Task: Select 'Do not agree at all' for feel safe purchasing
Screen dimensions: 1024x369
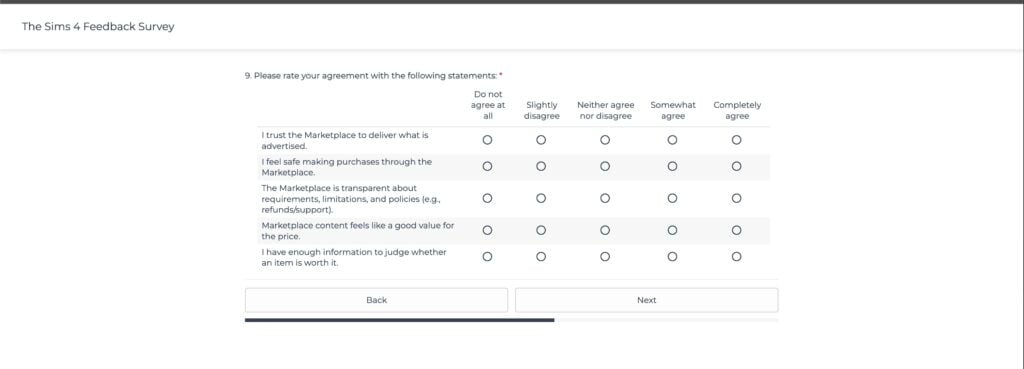Action: point(487,167)
